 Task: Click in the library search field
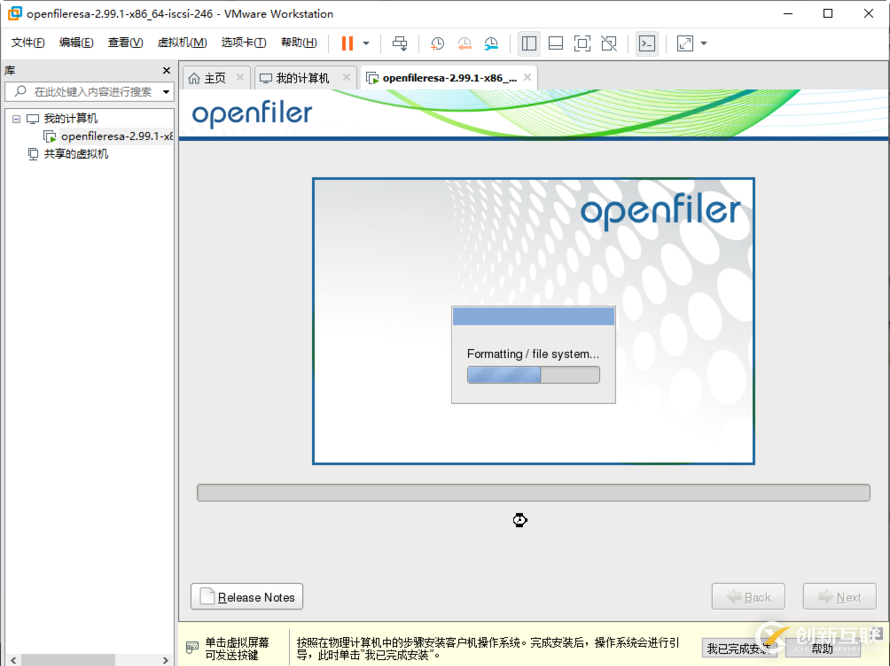90,91
